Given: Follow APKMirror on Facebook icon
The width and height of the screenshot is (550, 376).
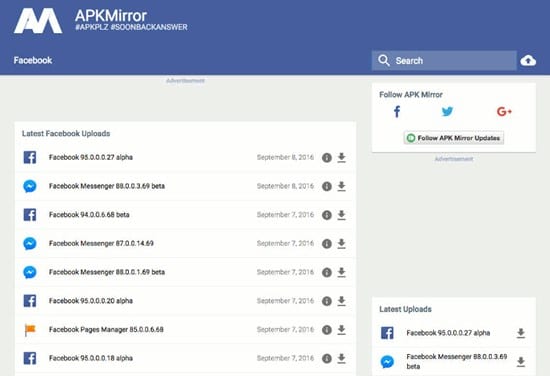Looking at the screenshot, I should coord(397,112).
